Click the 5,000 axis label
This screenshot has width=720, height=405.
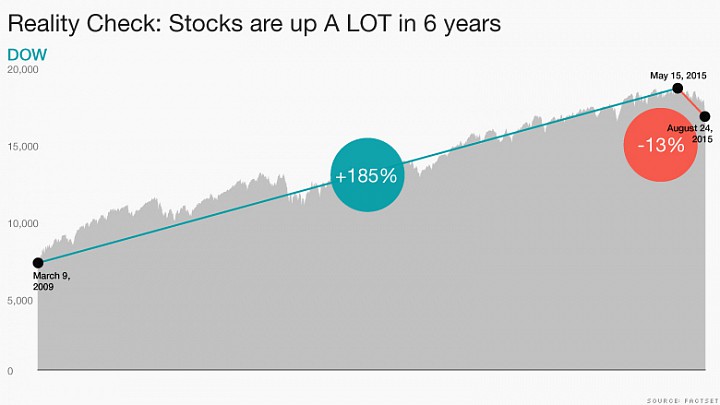[20, 301]
